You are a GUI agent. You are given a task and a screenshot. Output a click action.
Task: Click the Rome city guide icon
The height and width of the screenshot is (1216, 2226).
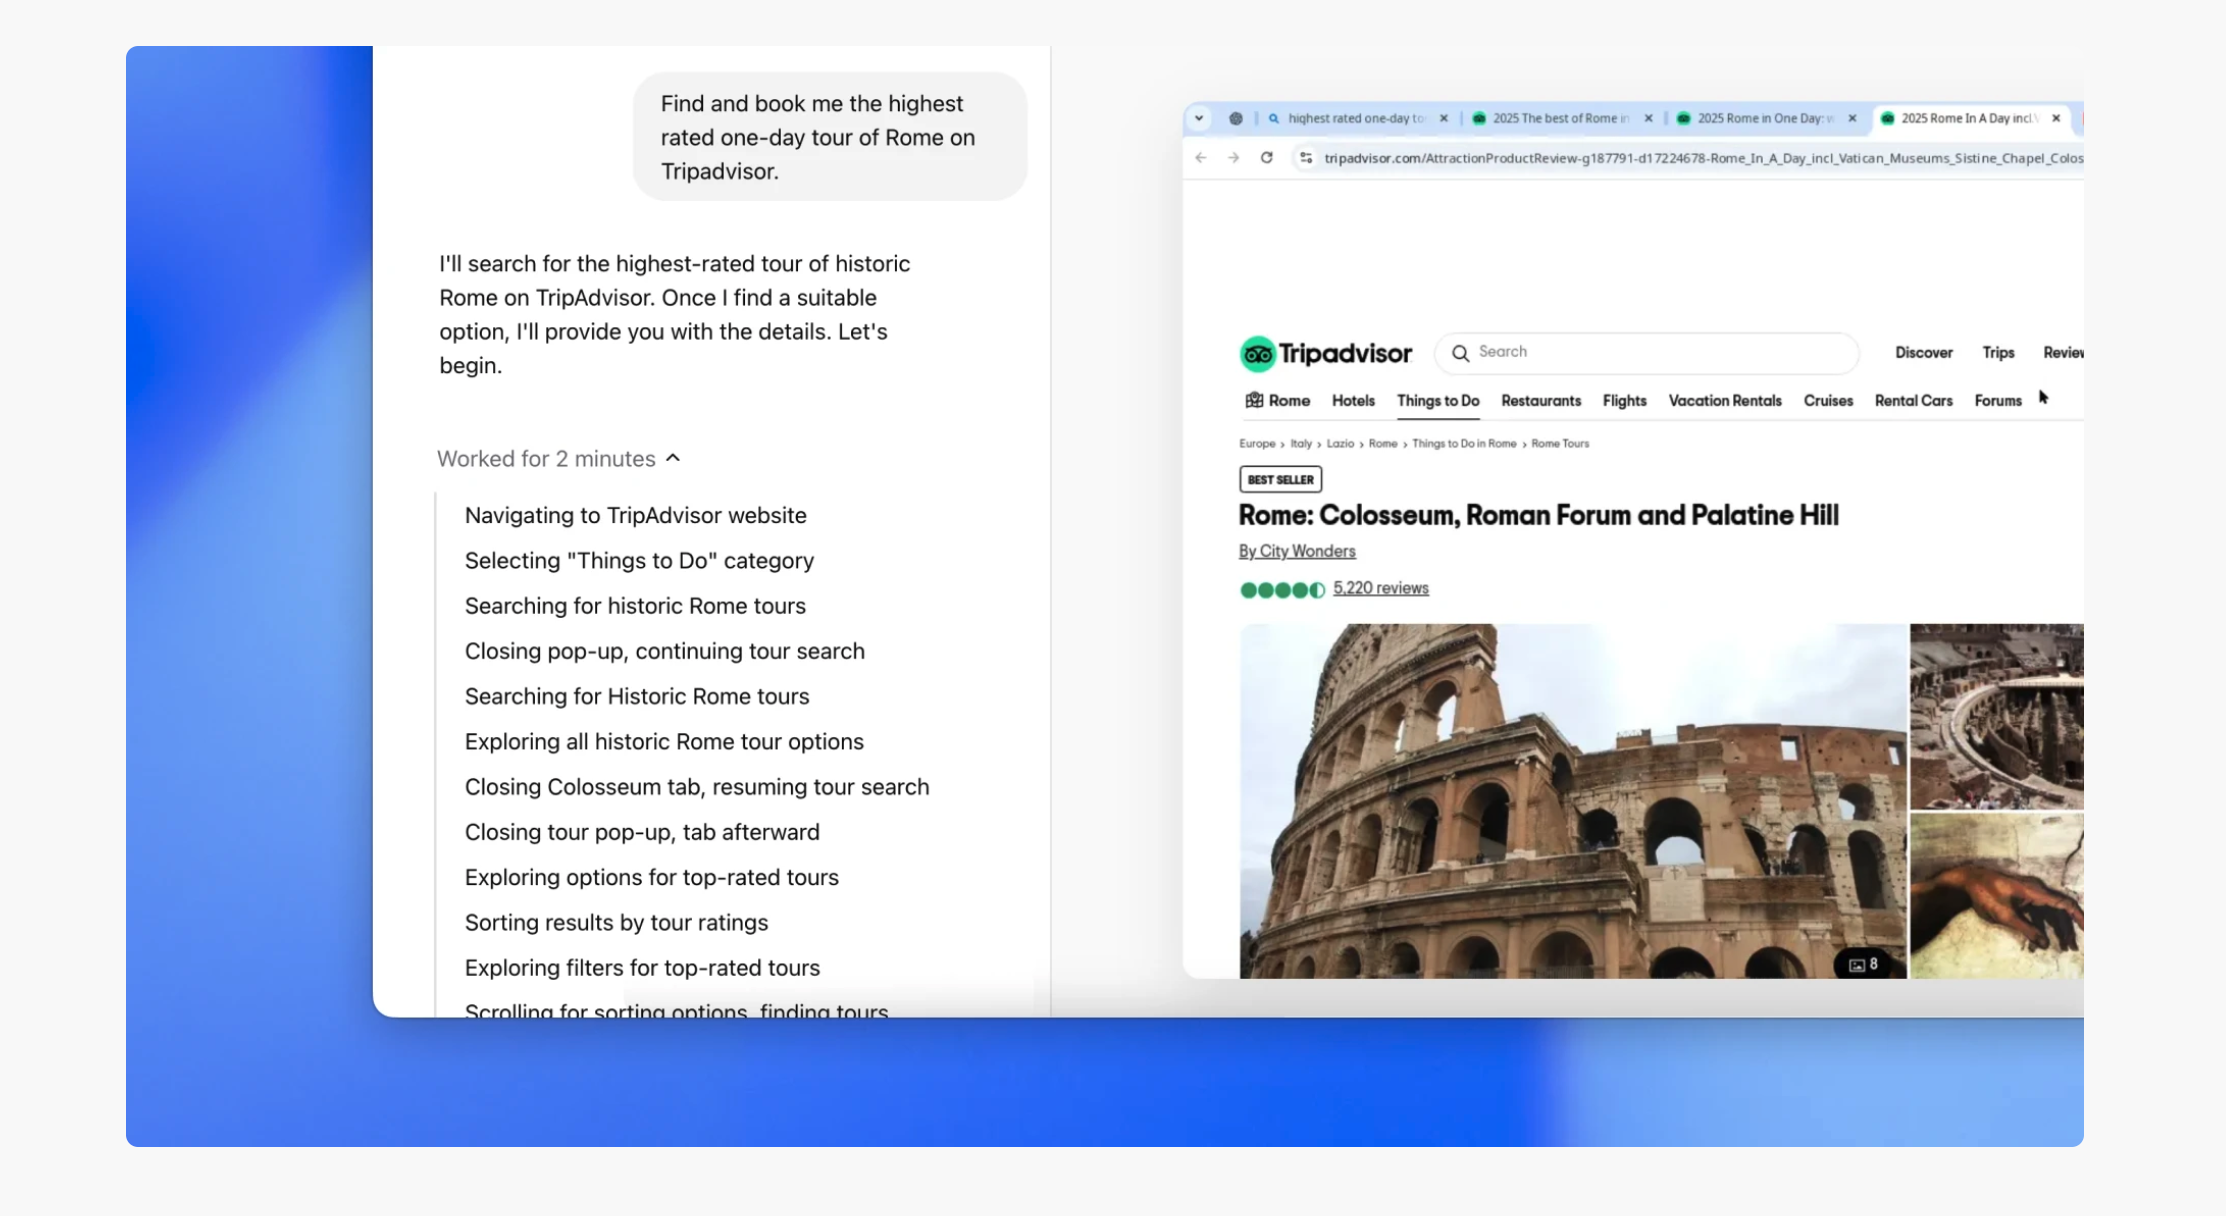tap(1254, 400)
